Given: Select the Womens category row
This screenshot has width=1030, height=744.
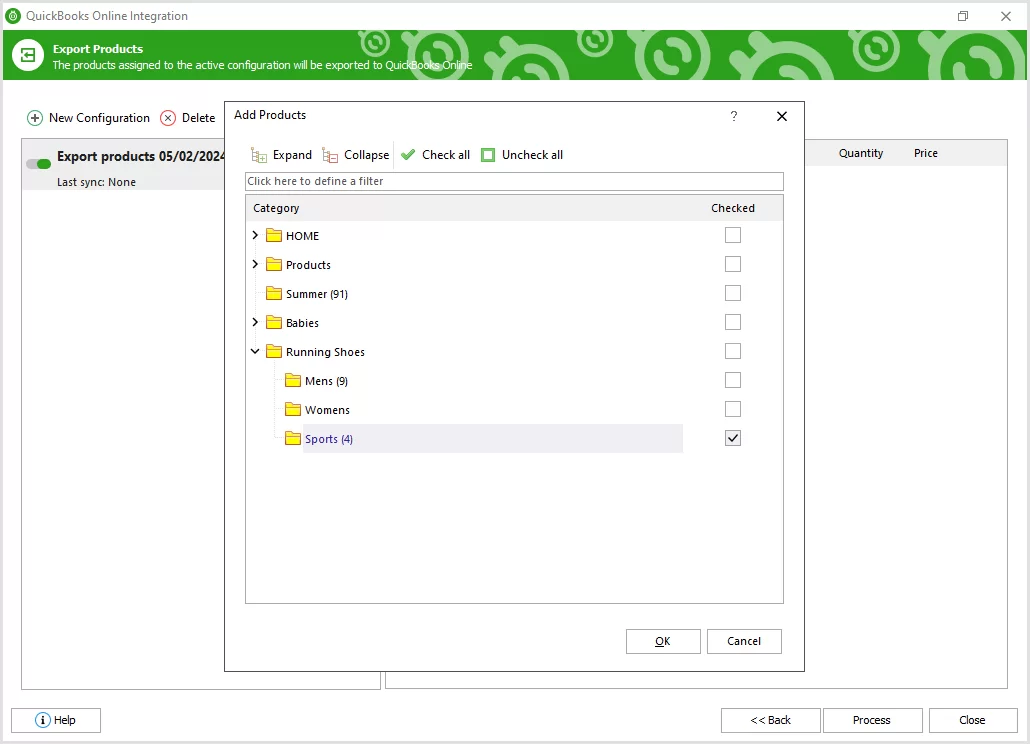Looking at the screenshot, I should coord(327,409).
